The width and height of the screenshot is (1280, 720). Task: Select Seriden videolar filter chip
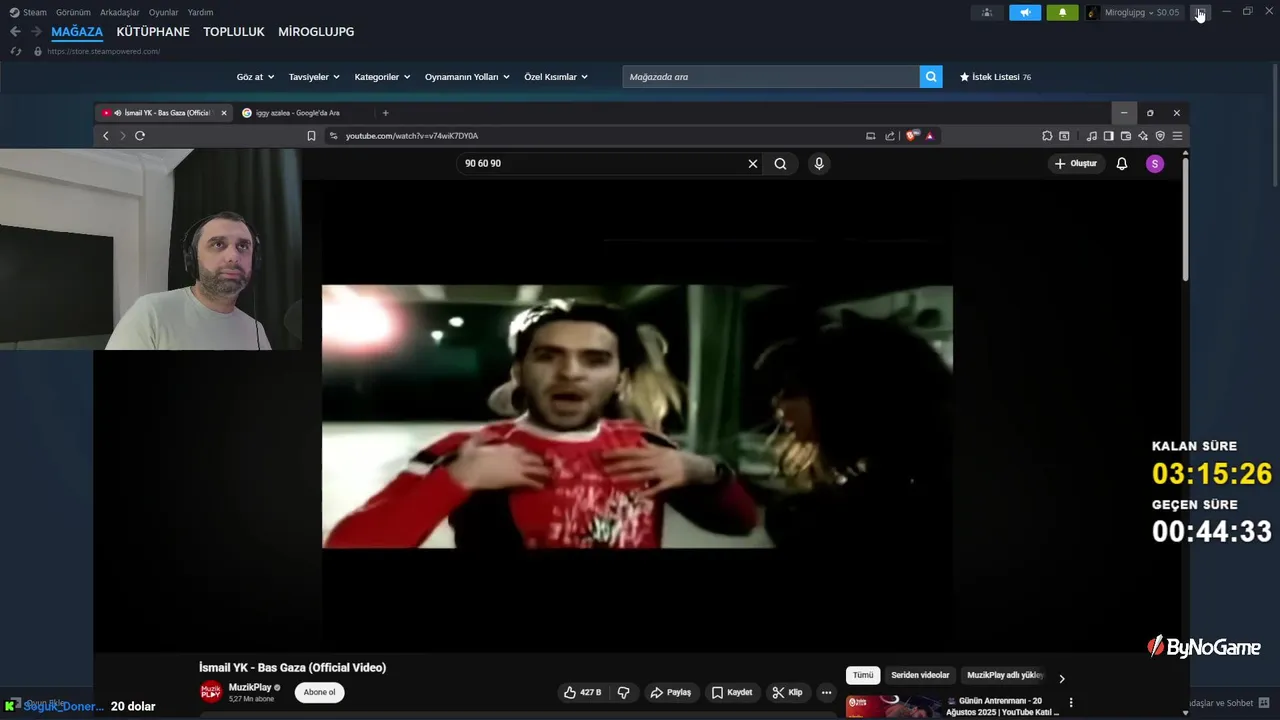[920, 675]
